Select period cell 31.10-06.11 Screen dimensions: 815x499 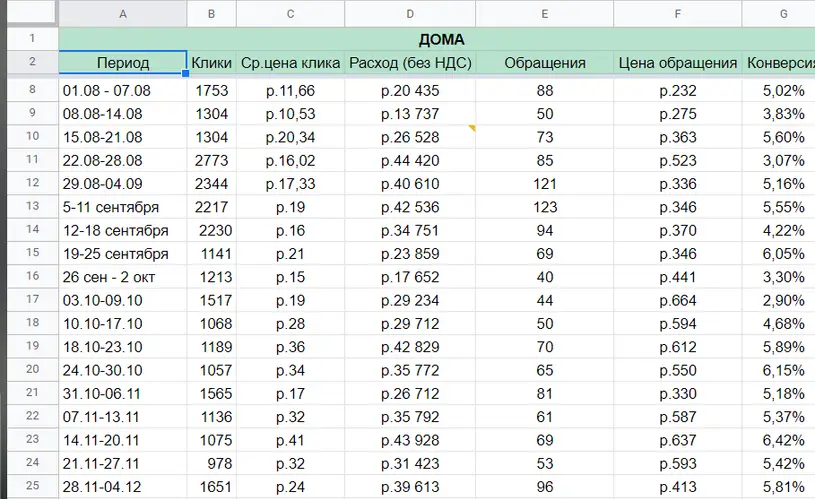click(x=123, y=393)
